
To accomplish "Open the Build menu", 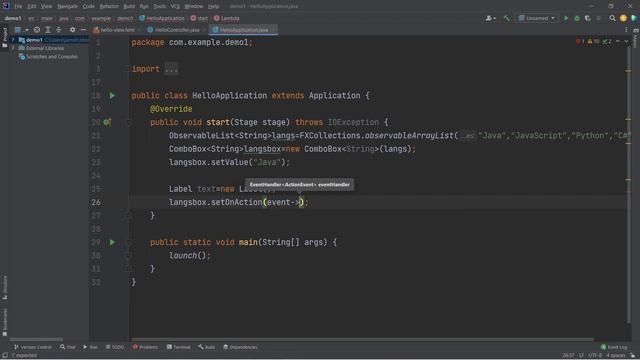I will coord(129,7).
